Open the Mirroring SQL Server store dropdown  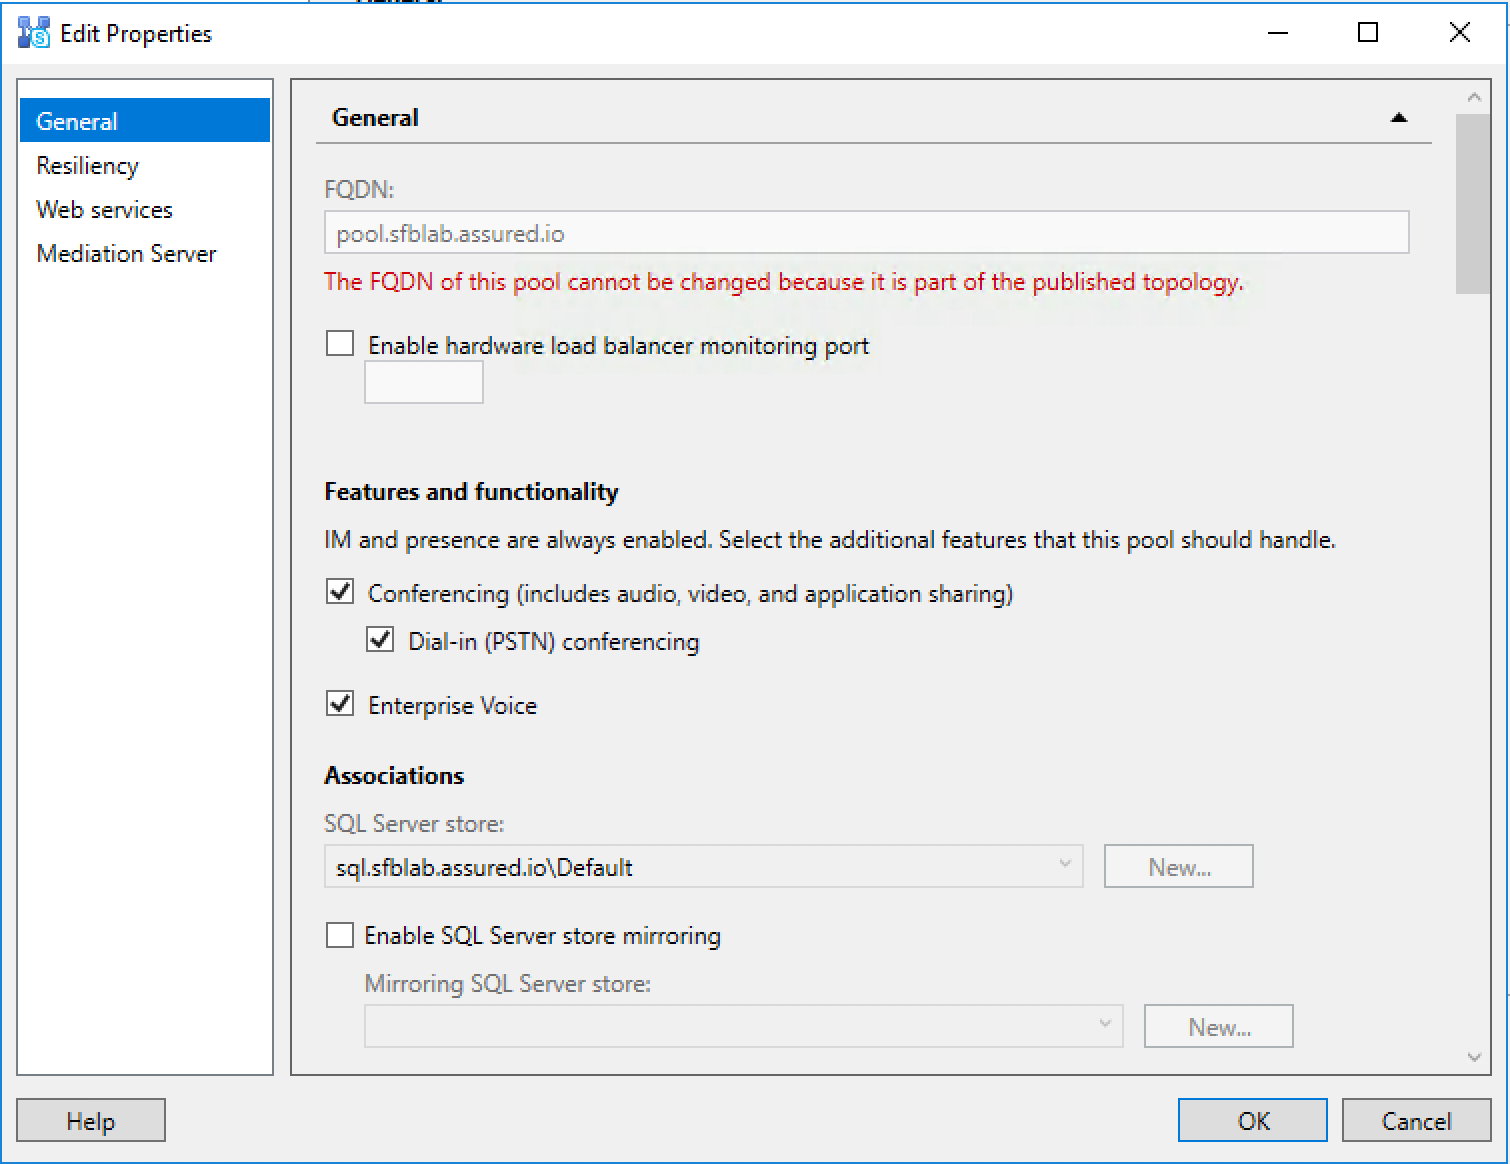(x=743, y=1026)
